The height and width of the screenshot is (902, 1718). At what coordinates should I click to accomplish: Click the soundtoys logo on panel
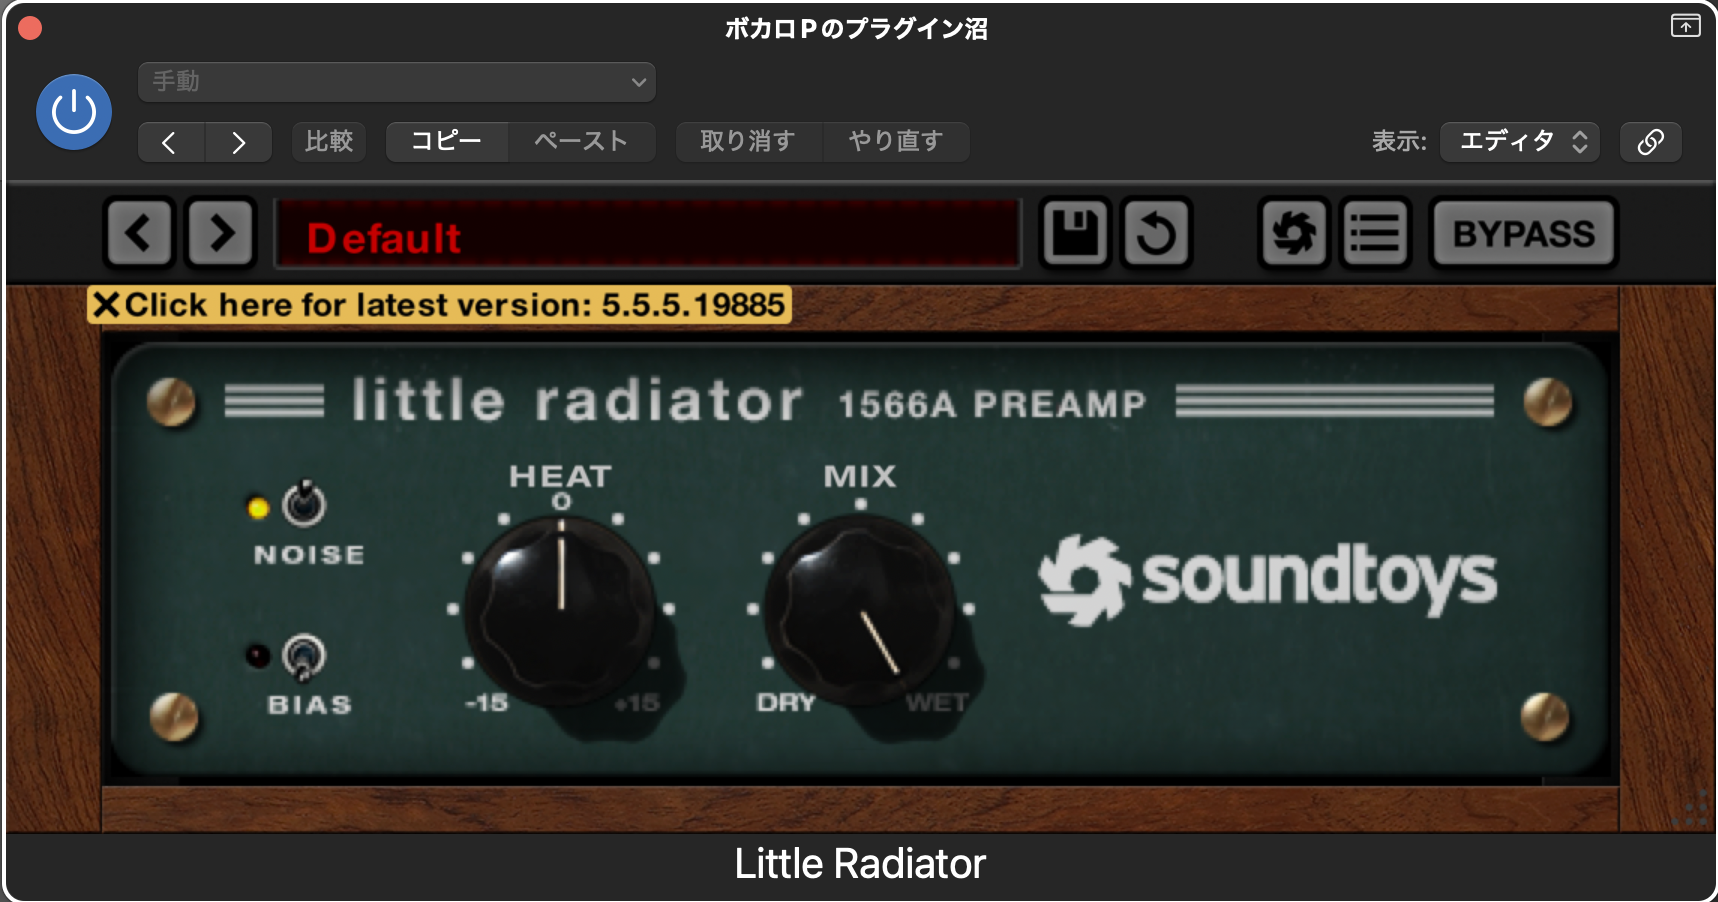[x=1268, y=580]
